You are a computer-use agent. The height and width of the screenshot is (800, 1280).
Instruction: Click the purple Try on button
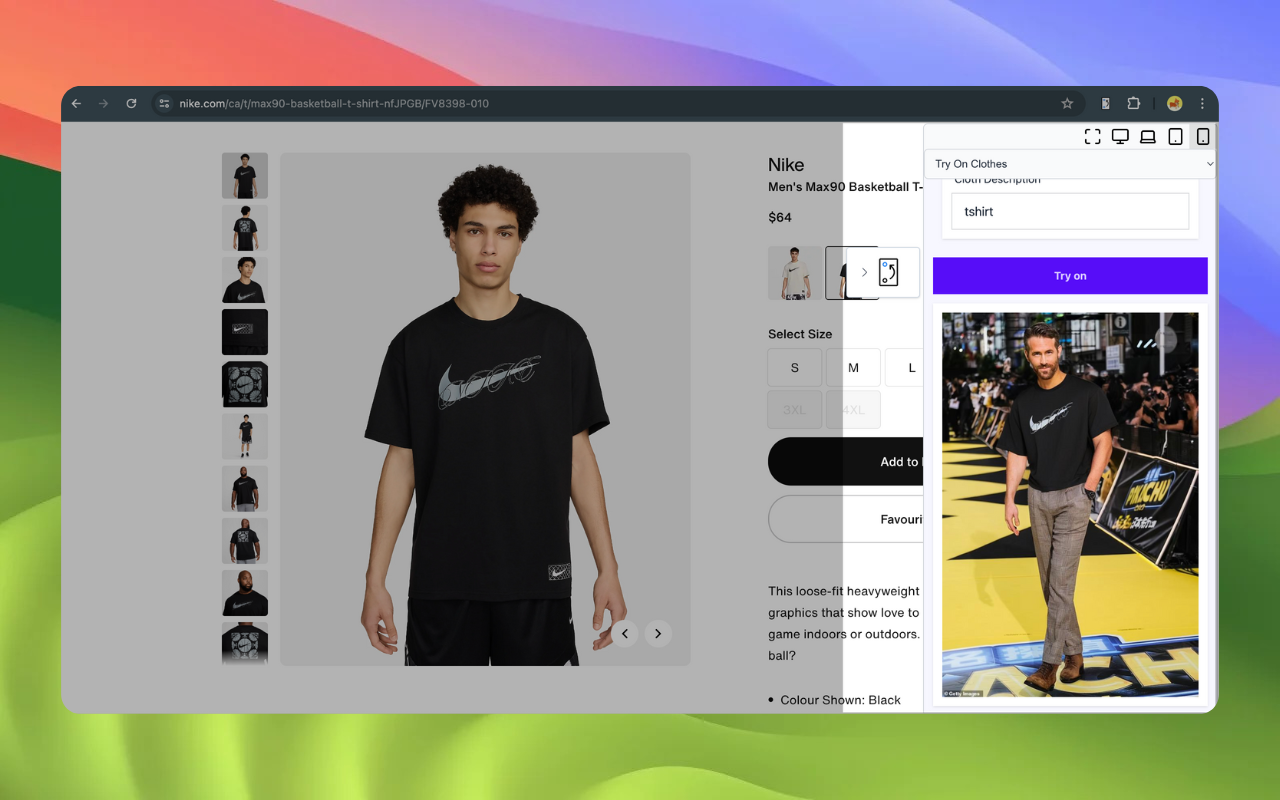(x=1070, y=276)
